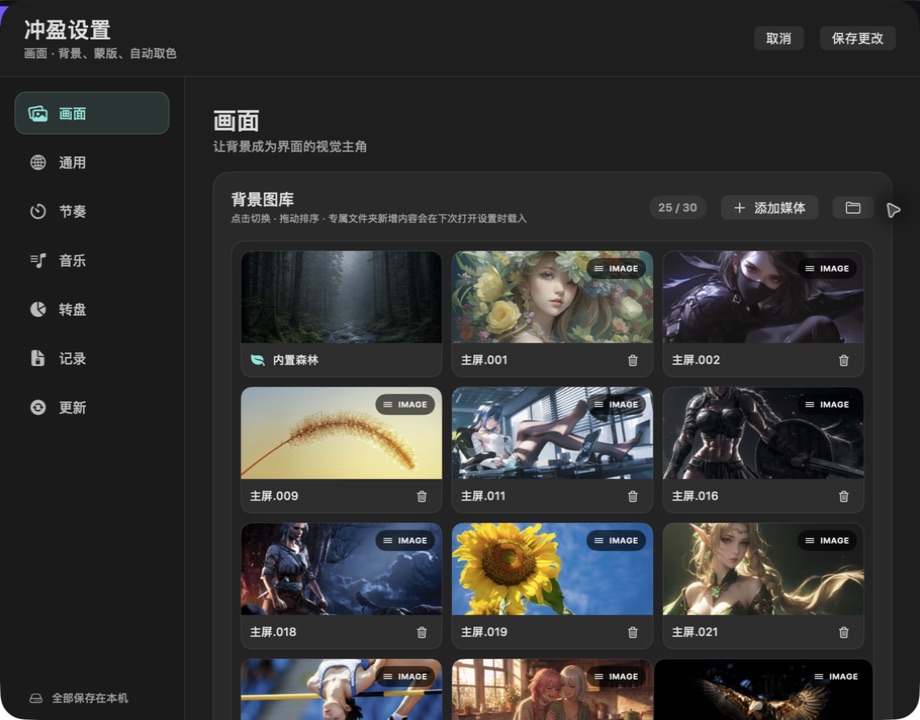
Task: Select the 主屏.002 masked ninja thumbnail
Action: click(763, 297)
